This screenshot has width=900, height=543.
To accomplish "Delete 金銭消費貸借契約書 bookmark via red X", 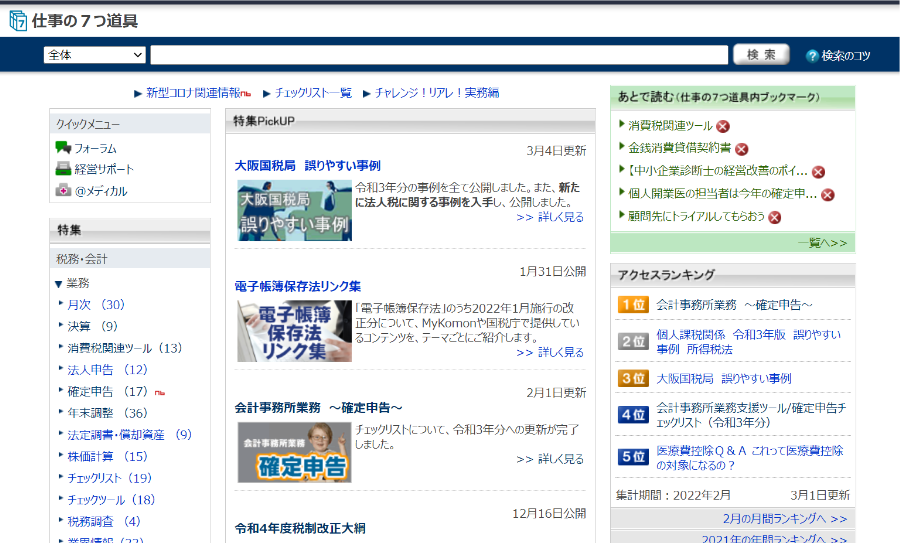I will [742, 149].
